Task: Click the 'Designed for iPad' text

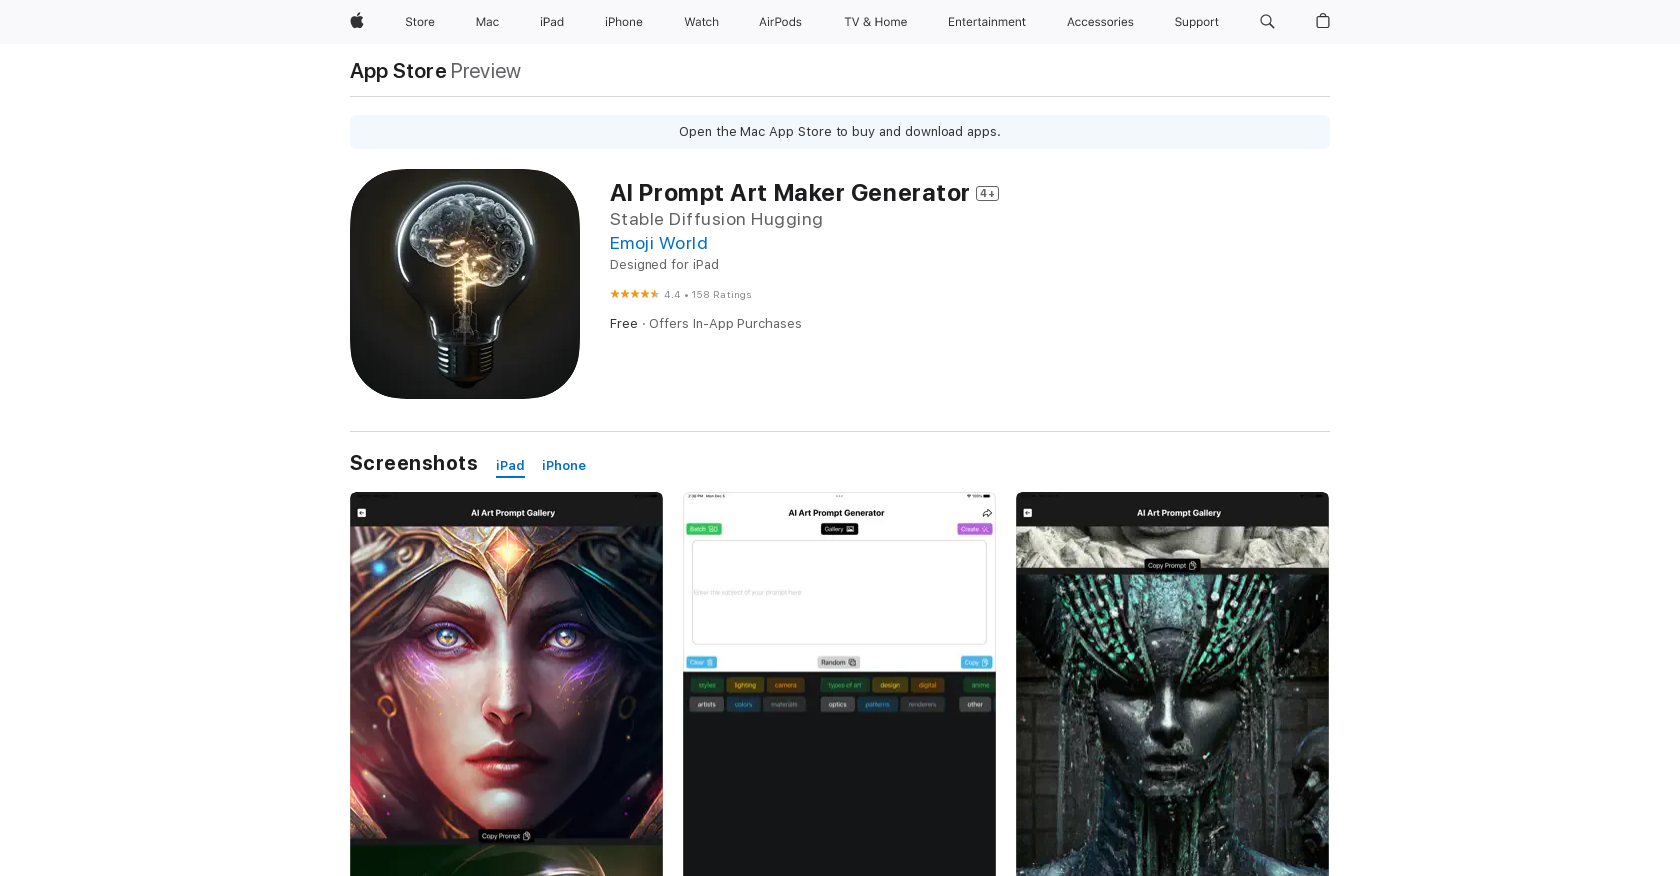Action: click(664, 265)
